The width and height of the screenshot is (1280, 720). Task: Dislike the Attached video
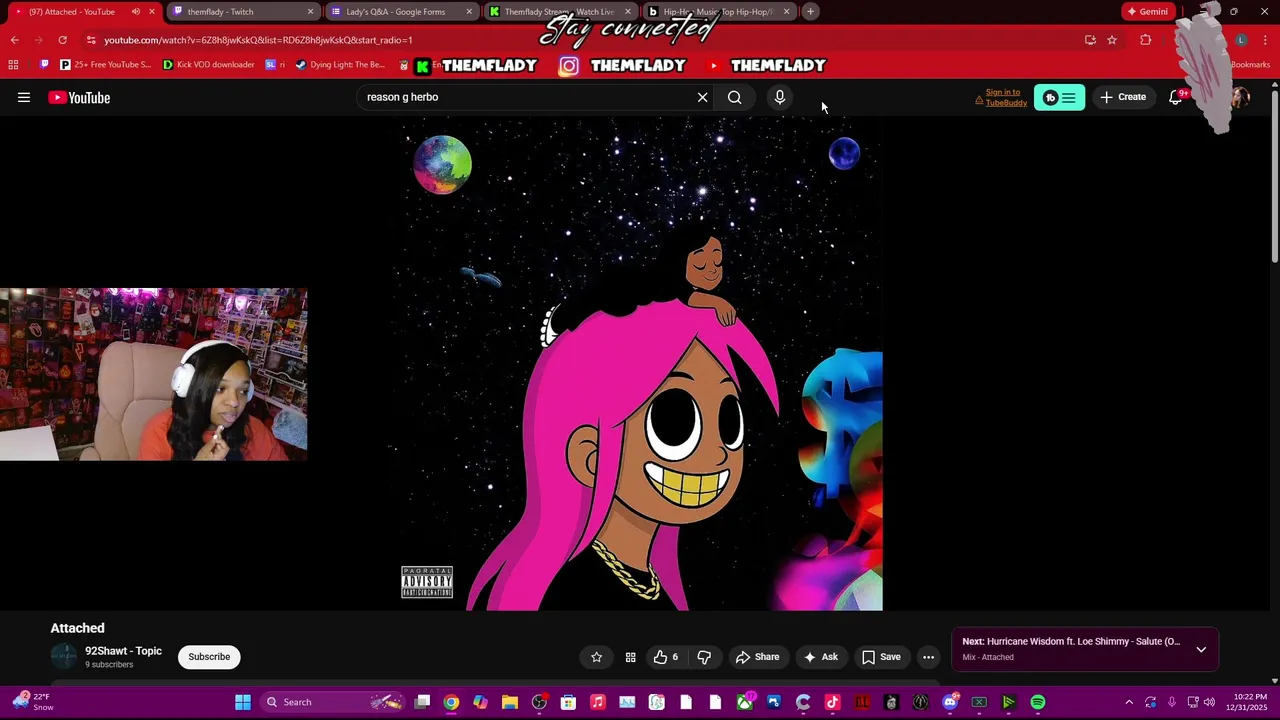pyautogui.click(x=704, y=657)
